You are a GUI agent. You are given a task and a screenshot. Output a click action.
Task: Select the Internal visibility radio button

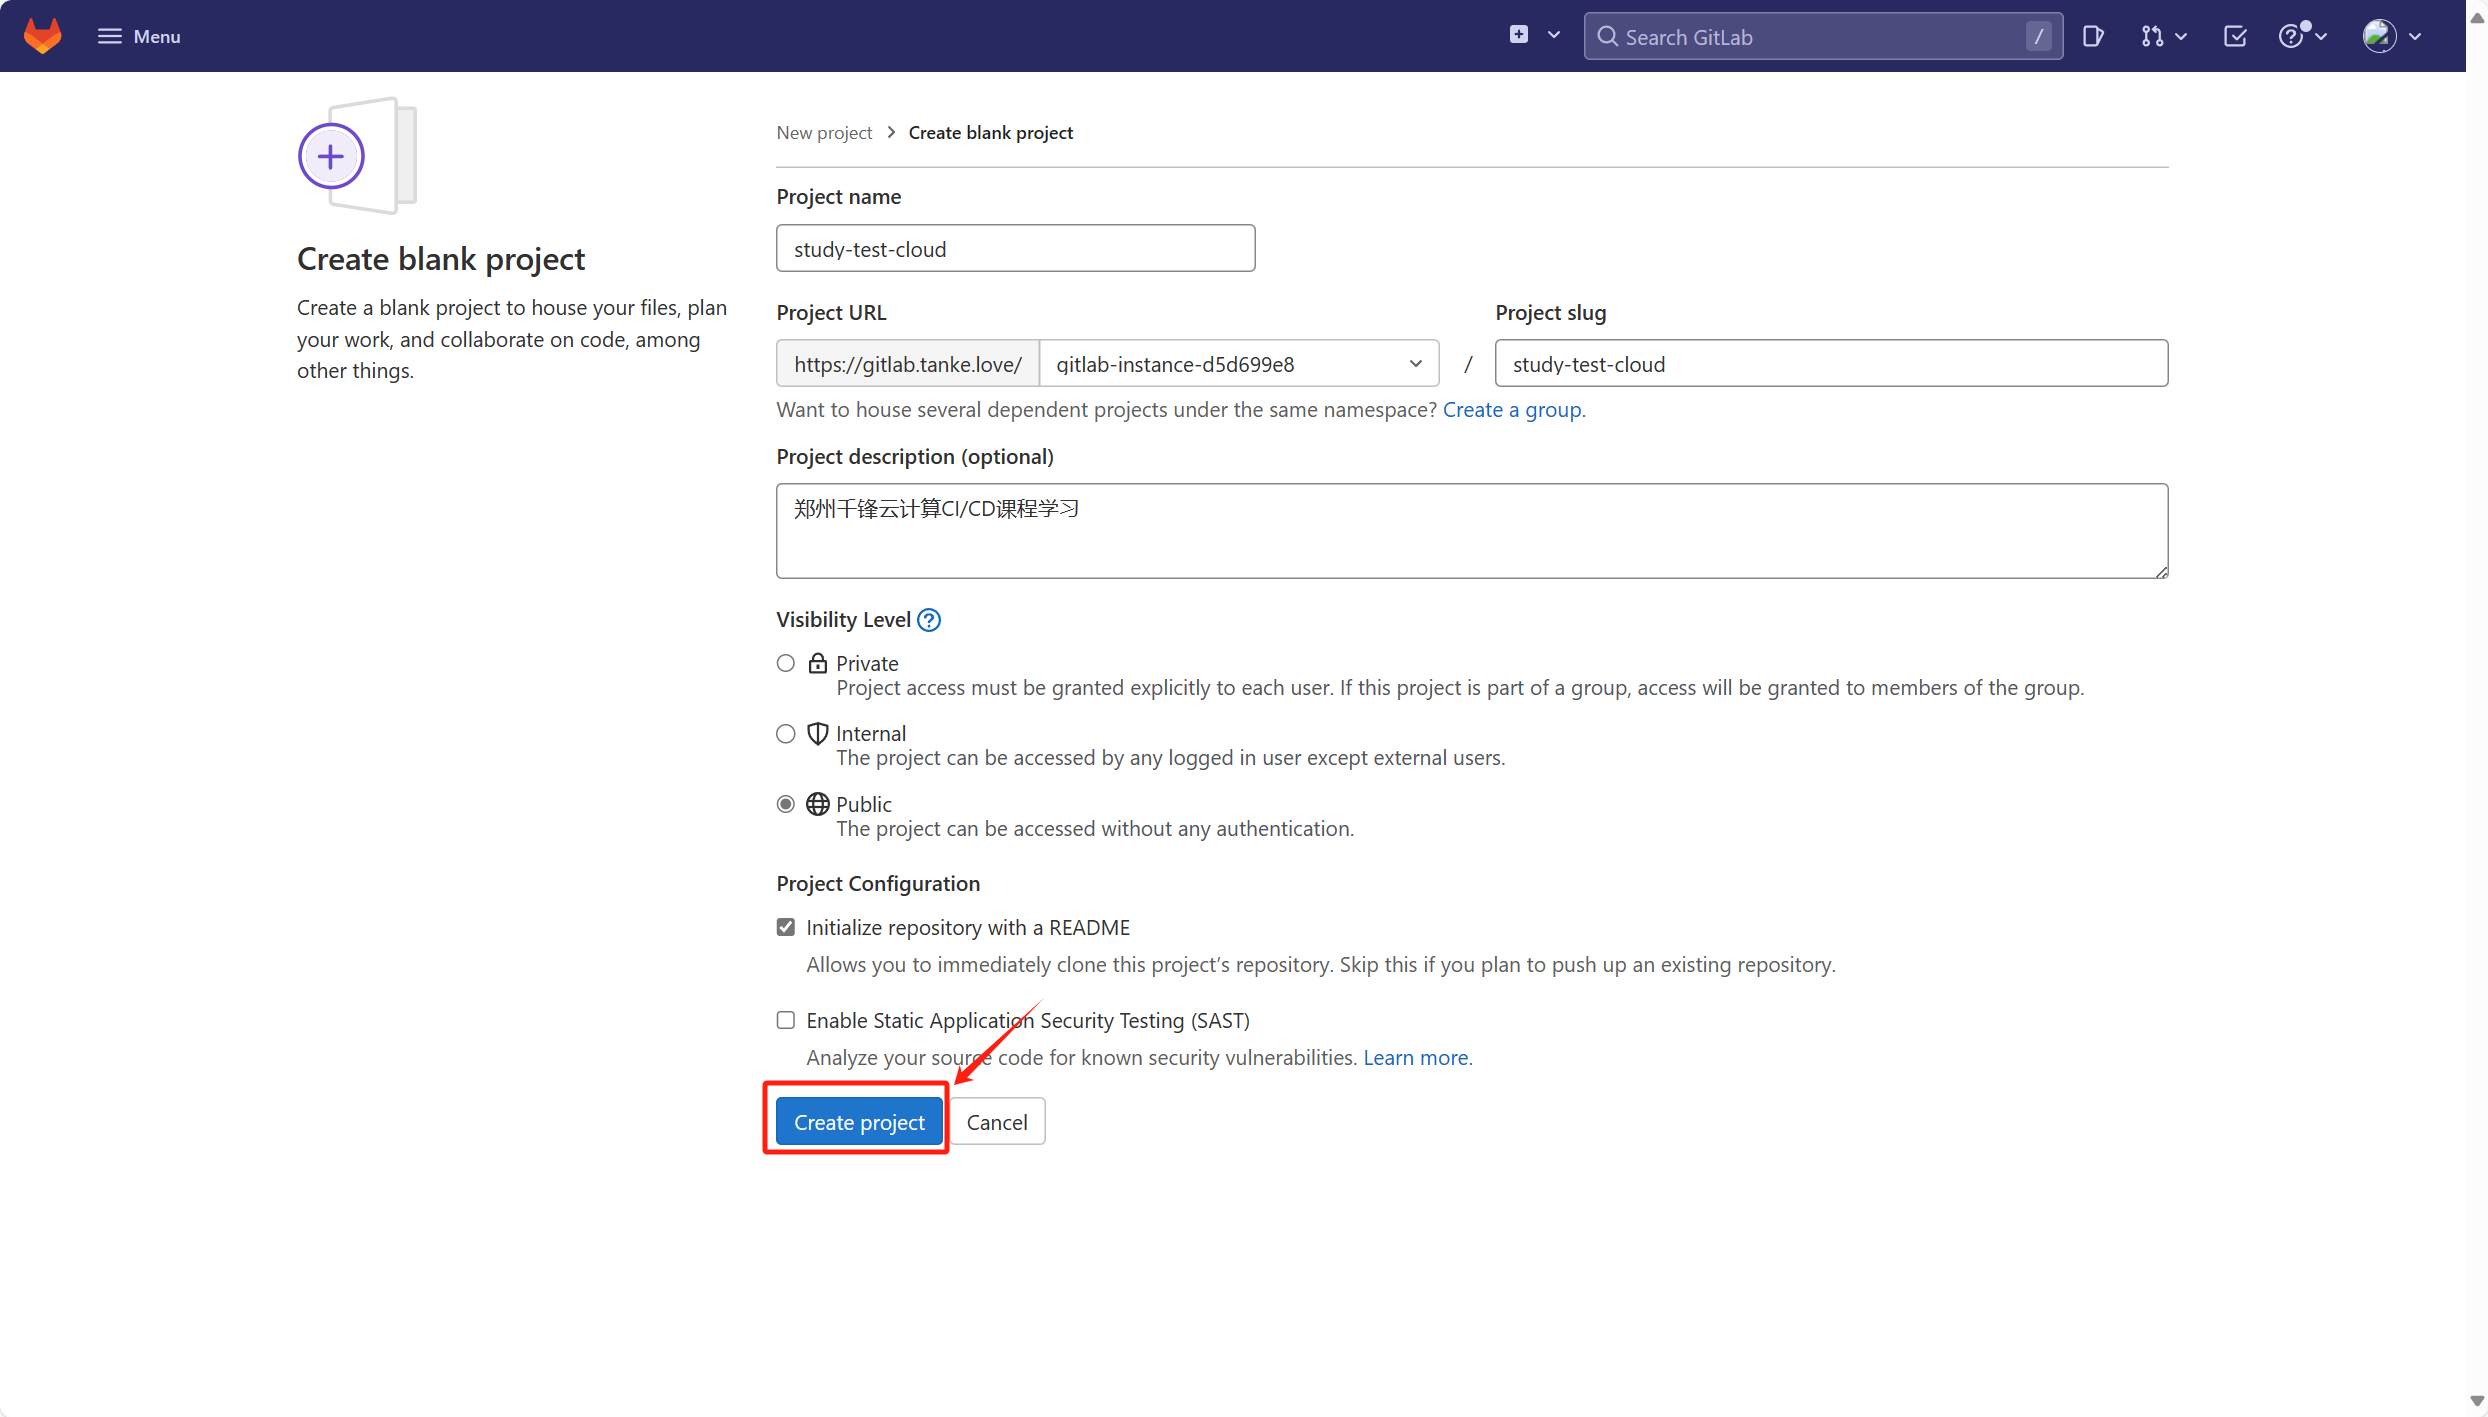pos(786,734)
